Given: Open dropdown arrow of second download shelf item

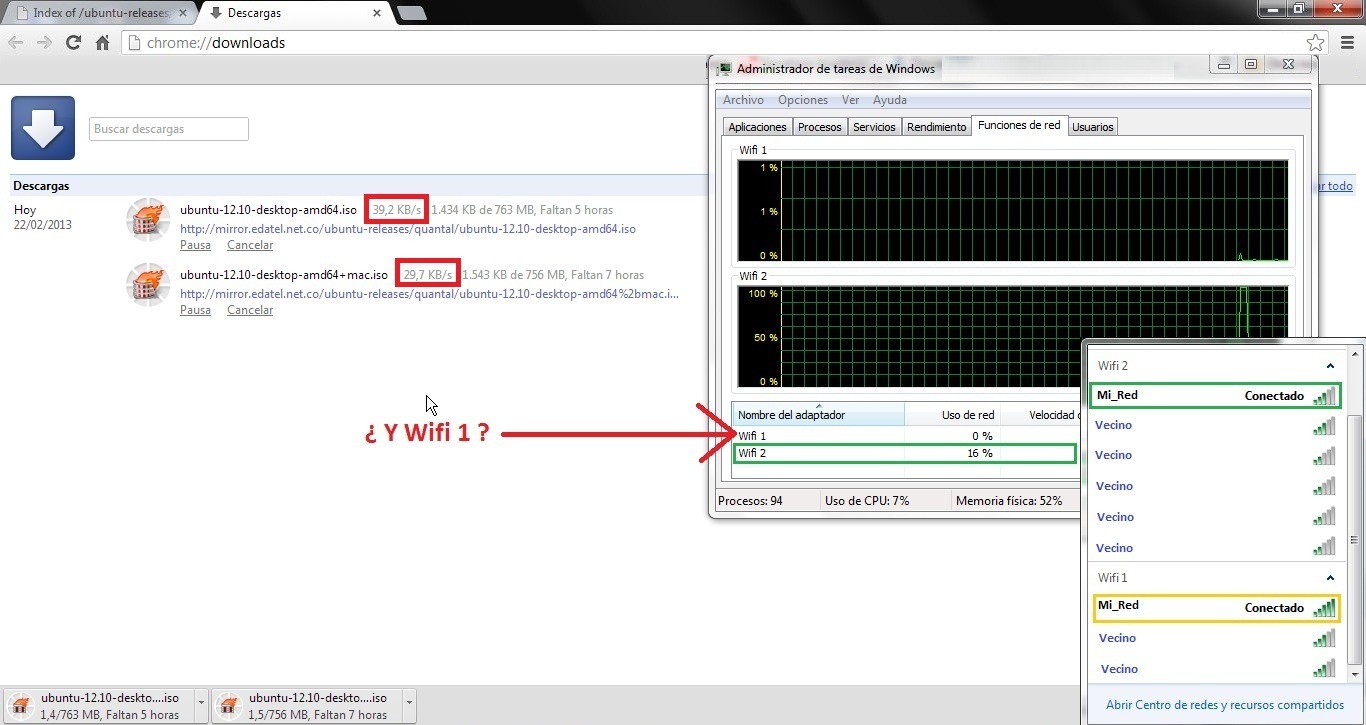Looking at the screenshot, I should [408, 705].
